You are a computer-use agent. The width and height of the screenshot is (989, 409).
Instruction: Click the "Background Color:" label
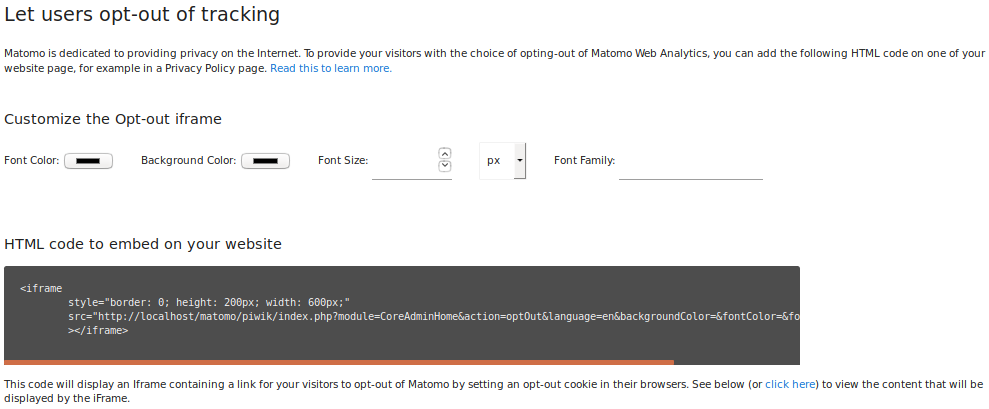[188, 161]
